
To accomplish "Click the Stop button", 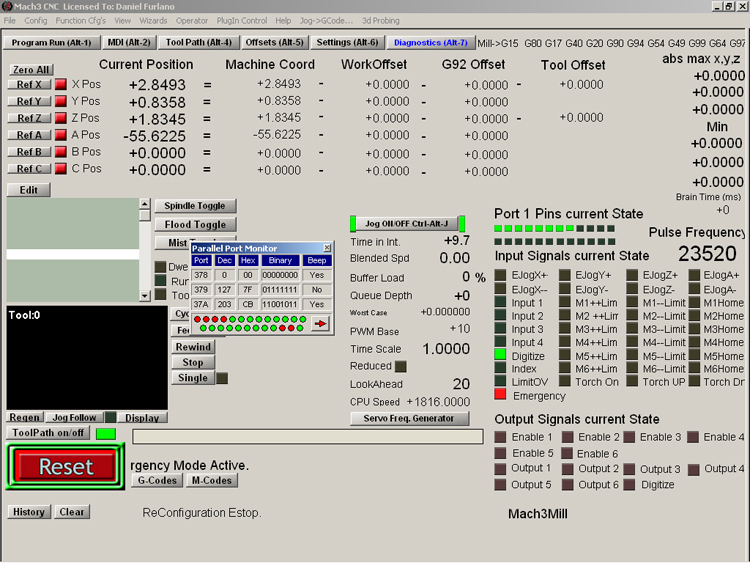I will [x=193, y=363].
